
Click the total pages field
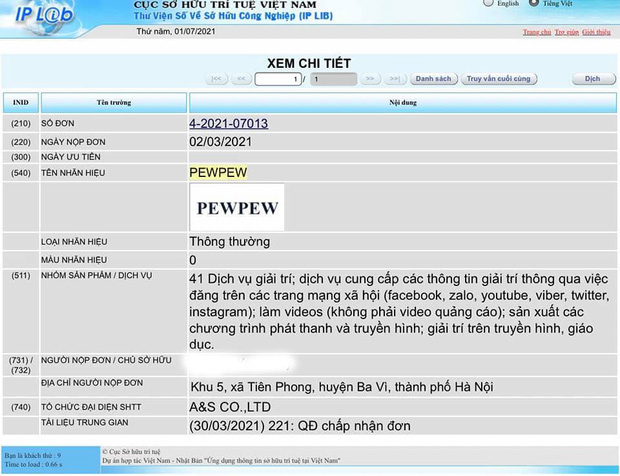pos(333,79)
